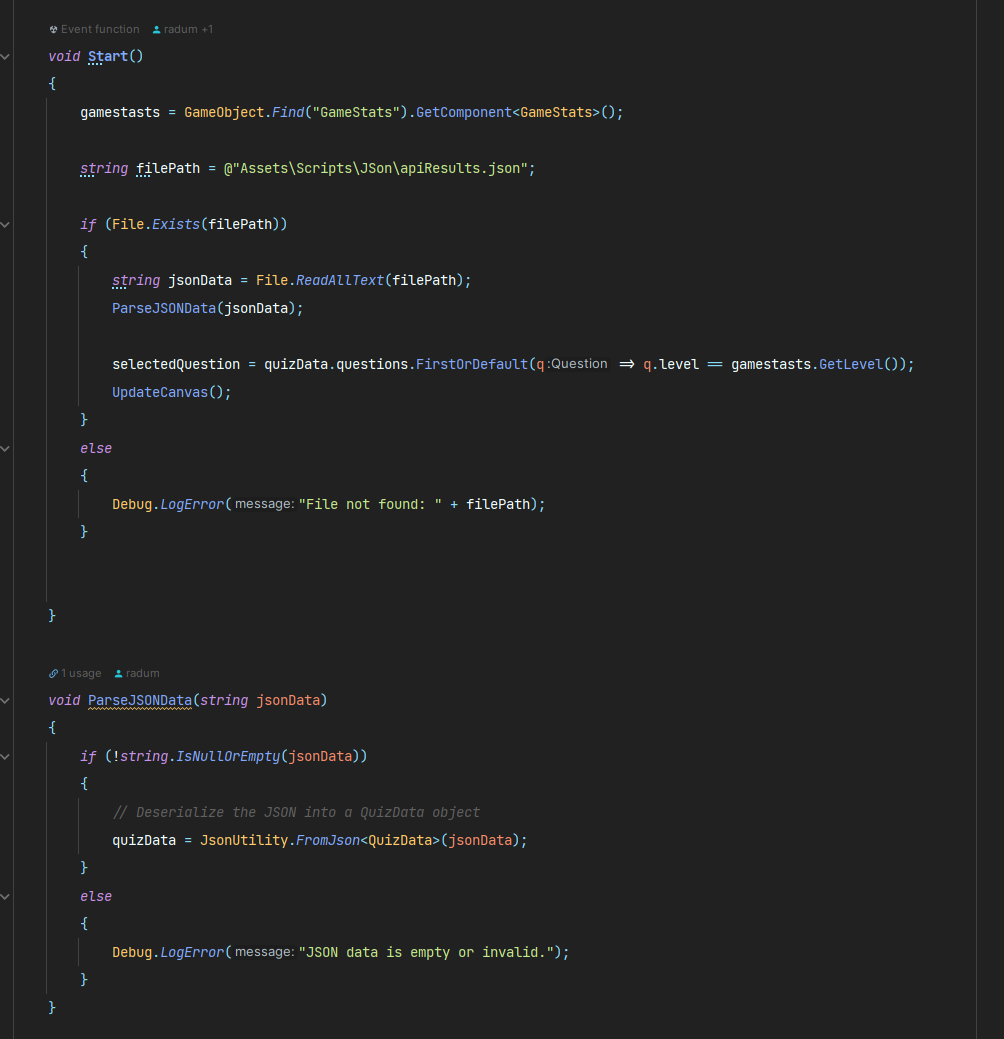The height and width of the screenshot is (1039, 1004).
Task: Collapse the Start method fold arrow
Action: (5, 57)
